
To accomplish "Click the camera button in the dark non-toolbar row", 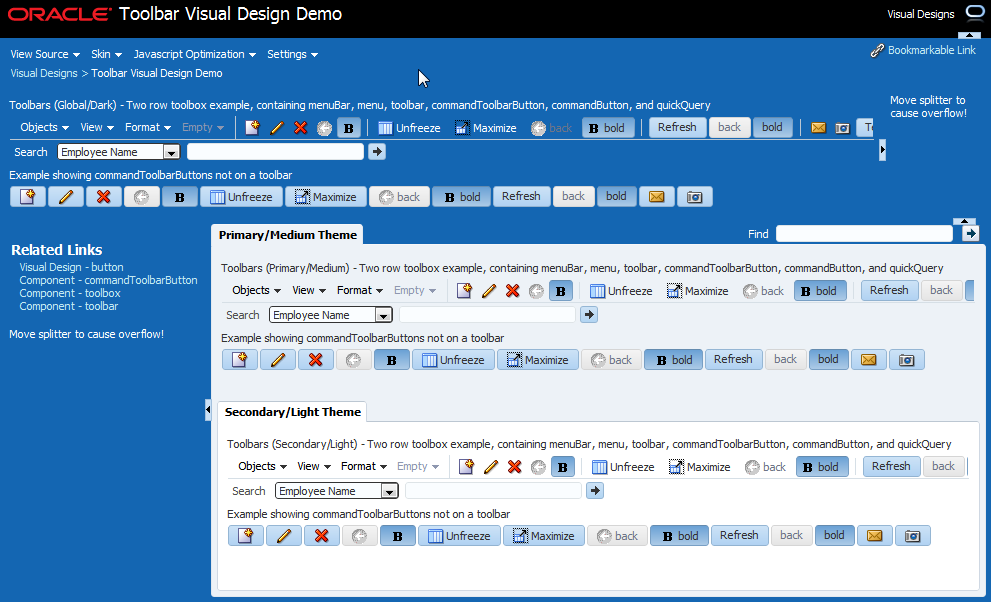I will tap(695, 196).
